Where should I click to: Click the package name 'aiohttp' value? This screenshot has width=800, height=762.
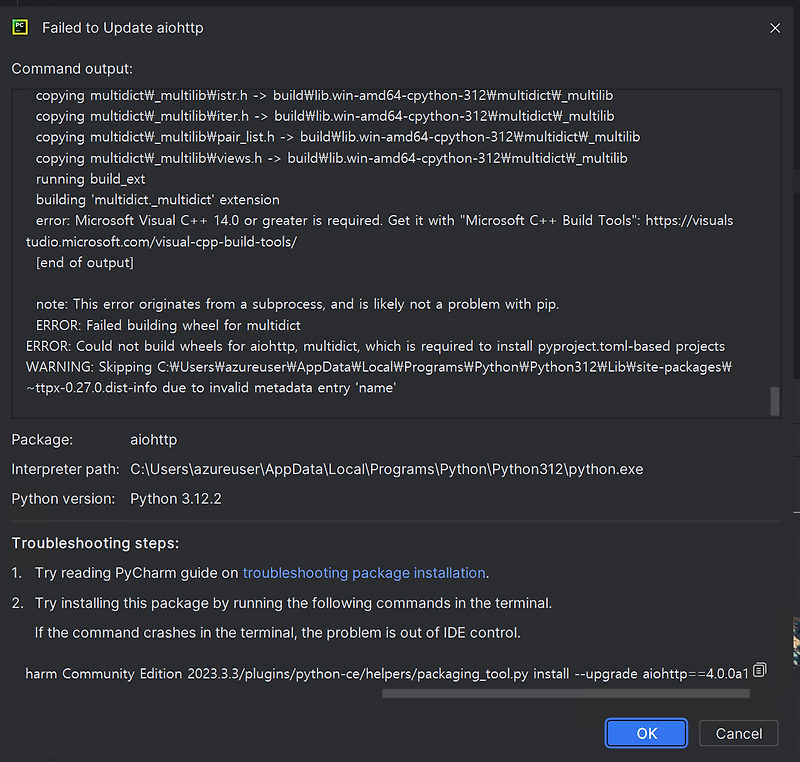[154, 440]
